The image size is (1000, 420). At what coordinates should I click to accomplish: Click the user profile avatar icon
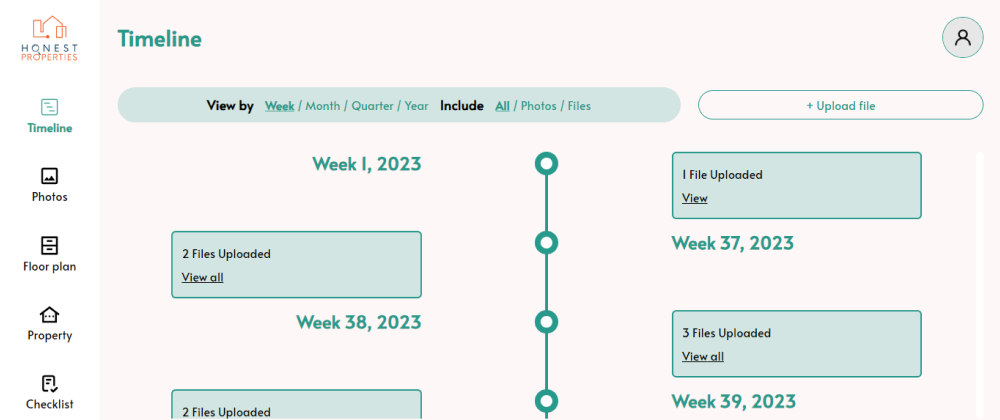coord(962,38)
